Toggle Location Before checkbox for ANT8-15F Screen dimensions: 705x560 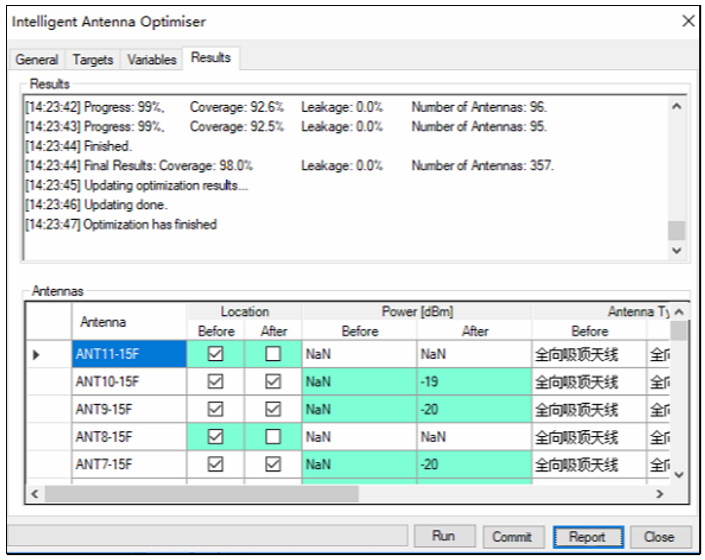[215, 436]
